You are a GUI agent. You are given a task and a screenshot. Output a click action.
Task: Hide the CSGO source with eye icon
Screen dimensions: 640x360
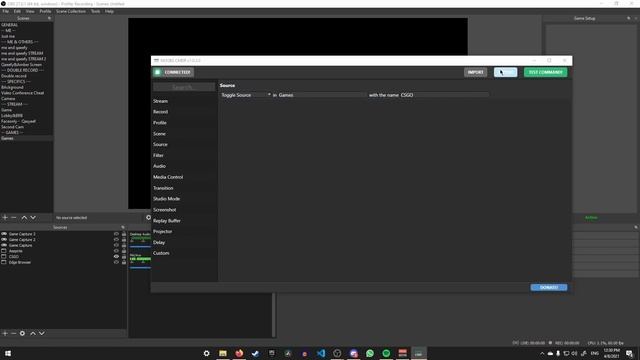(x=116, y=257)
